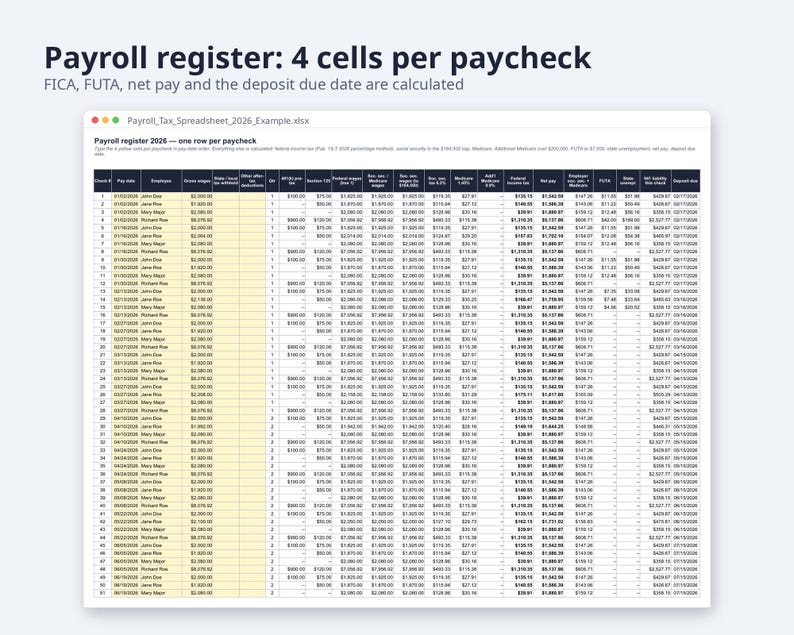Select the $2,208.00 gross wages cell
The image size is (794, 635).
[x=197, y=394]
